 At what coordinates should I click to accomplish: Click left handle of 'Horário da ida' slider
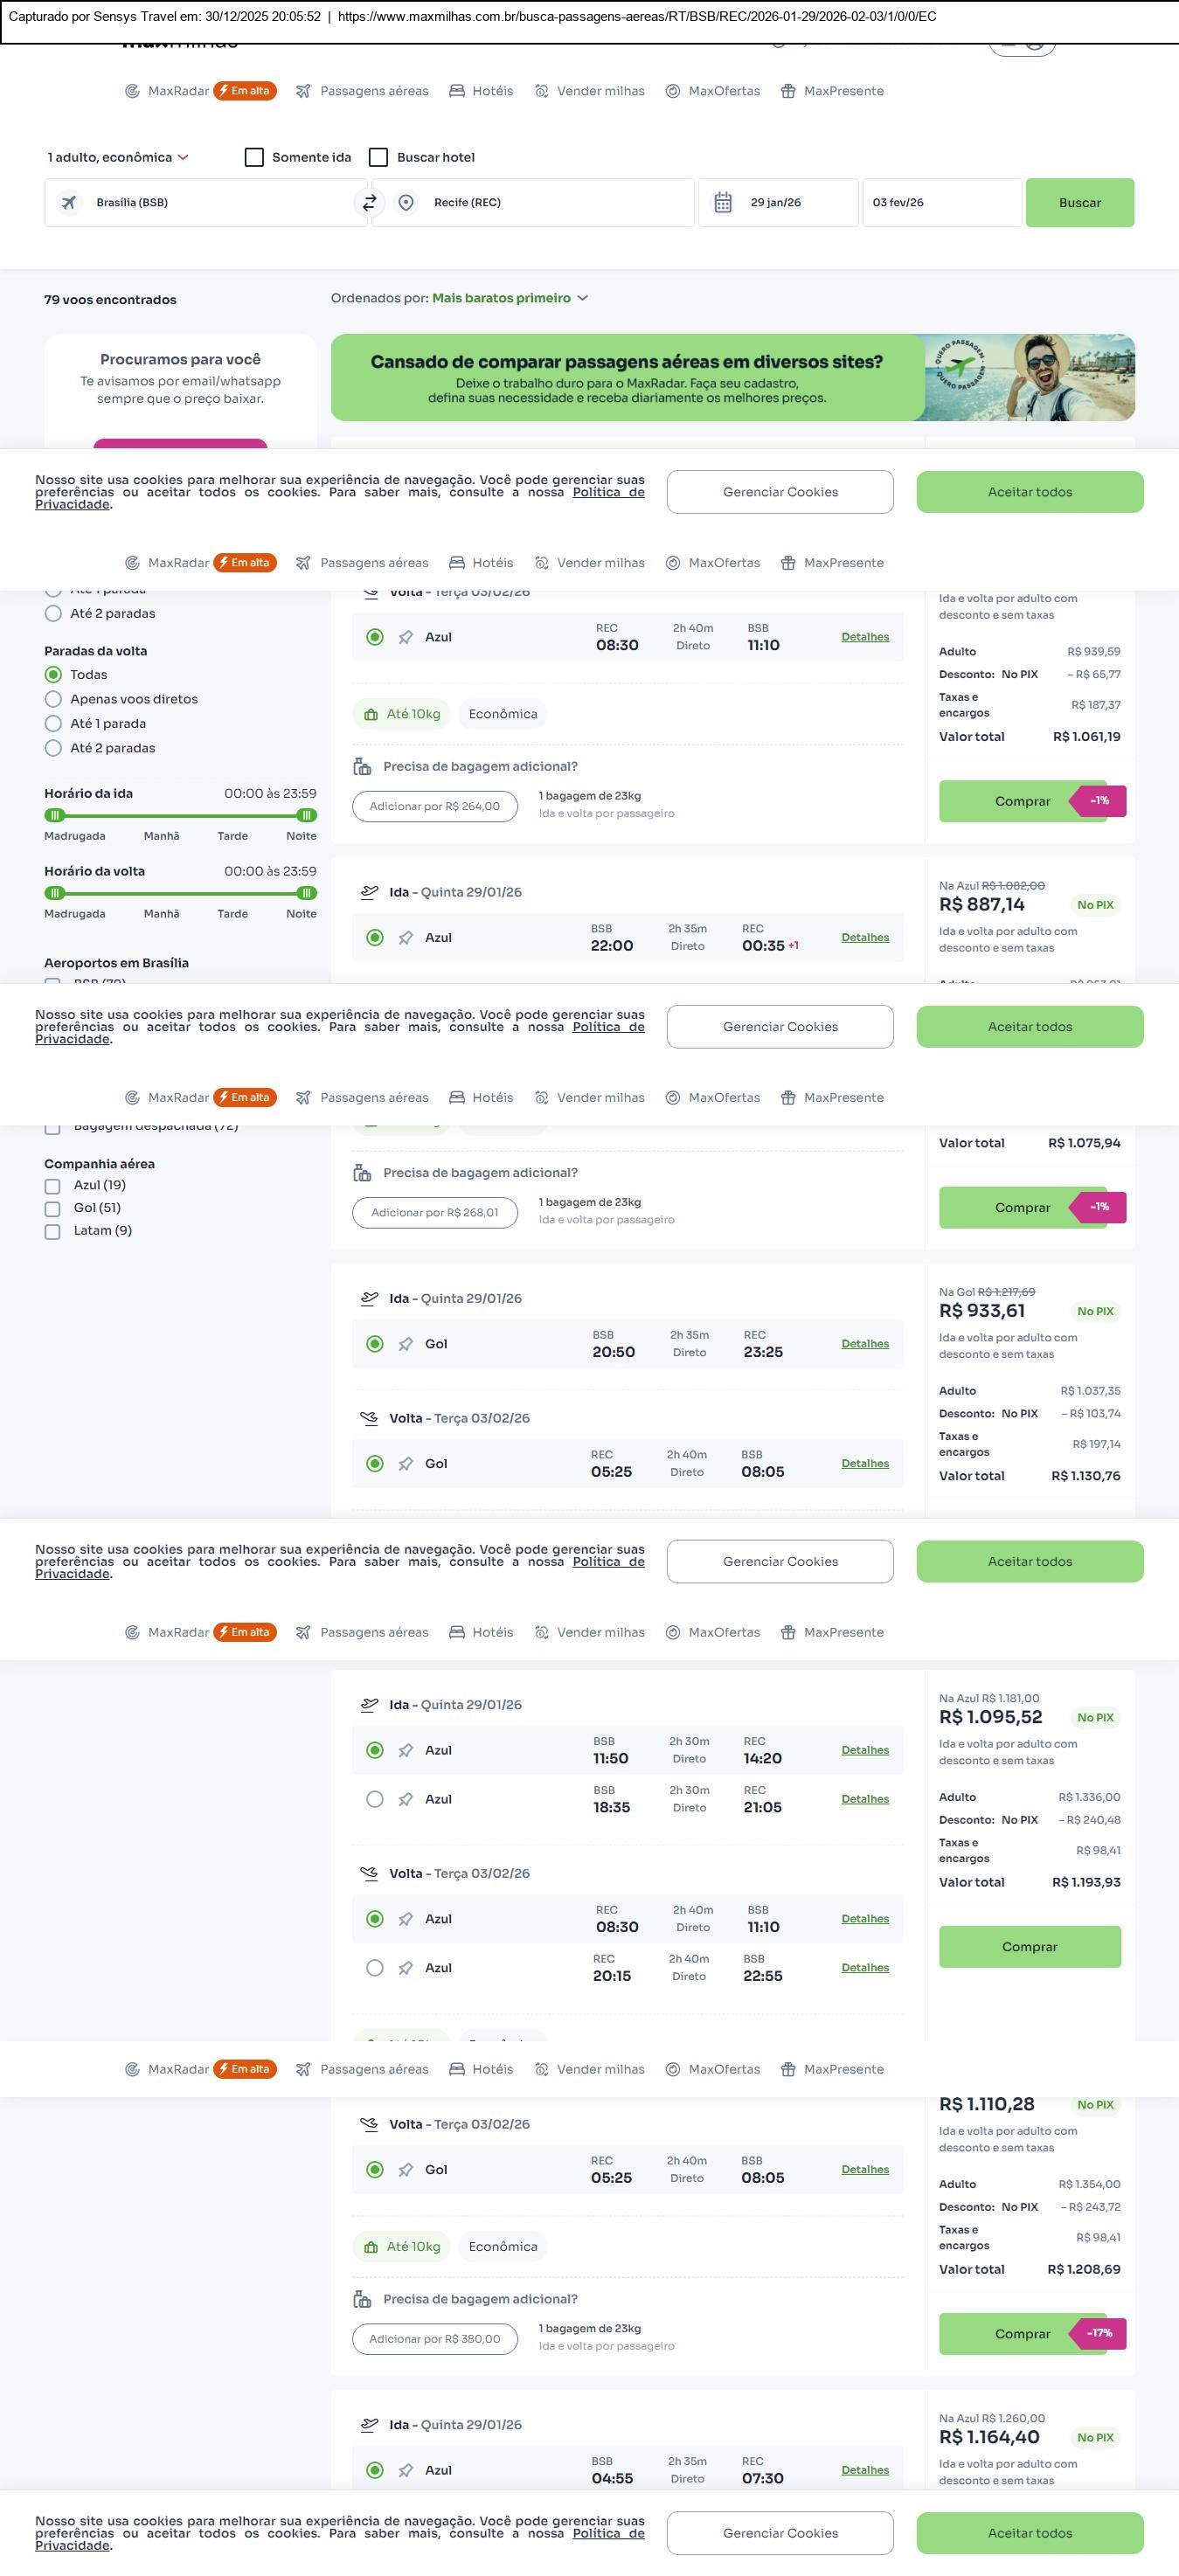pyautogui.click(x=55, y=816)
